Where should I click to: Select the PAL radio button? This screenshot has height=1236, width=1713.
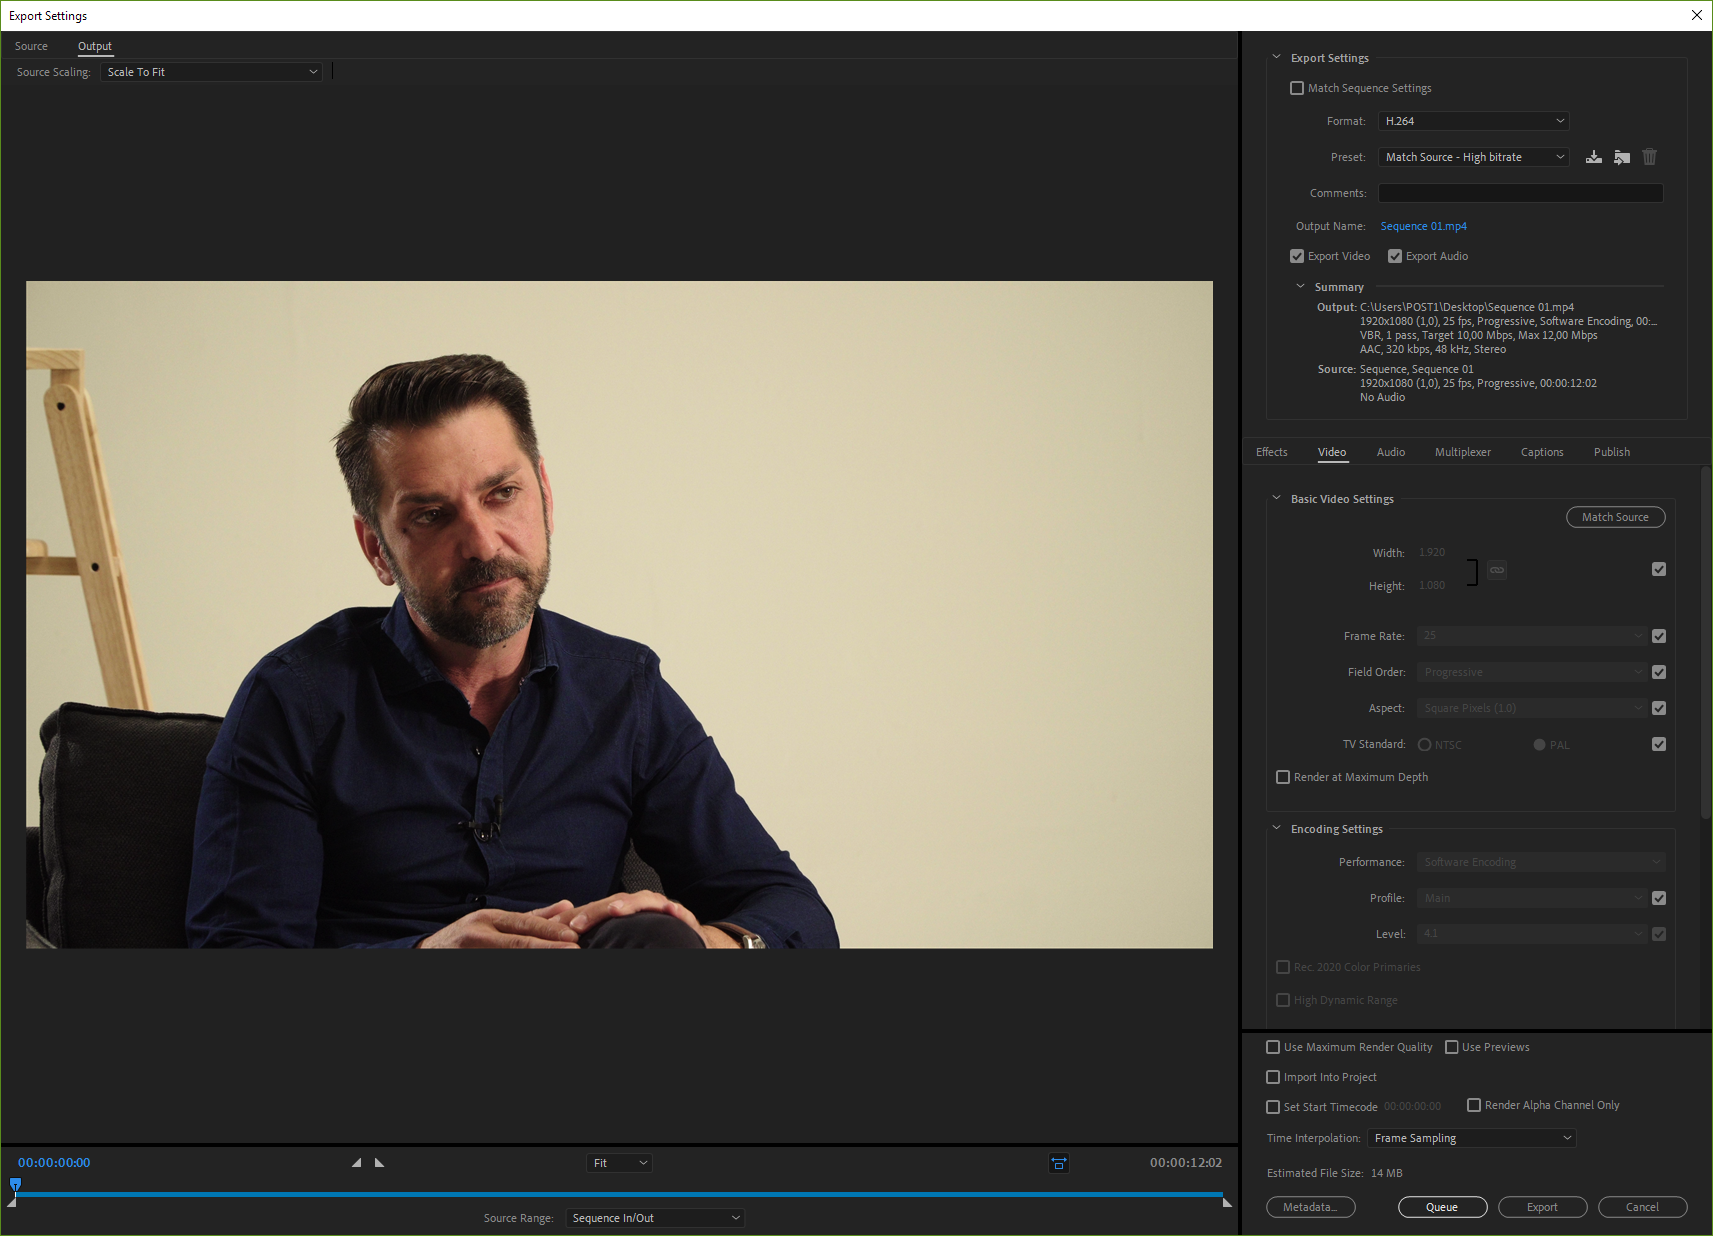(x=1539, y=745)
